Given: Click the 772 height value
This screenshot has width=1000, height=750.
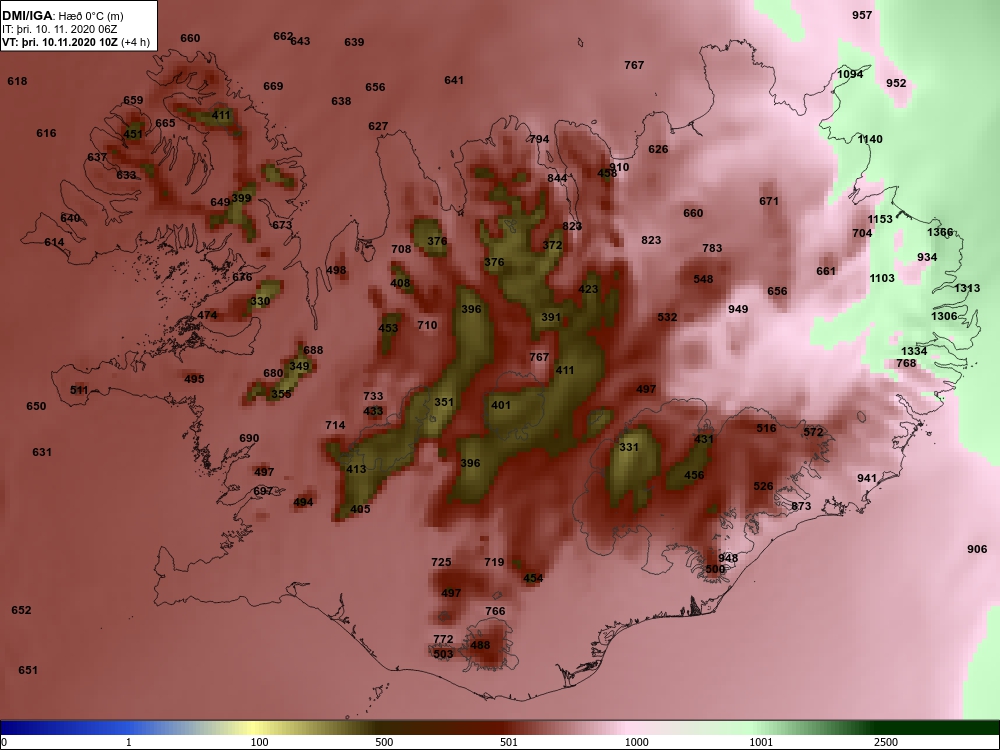Looking at the screenshot, I should coord(443,639).
